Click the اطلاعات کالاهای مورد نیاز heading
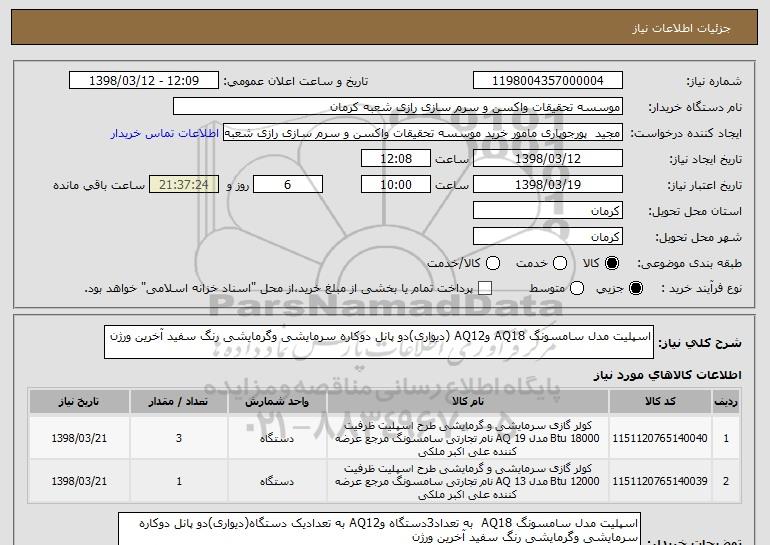 click(667, 376)
